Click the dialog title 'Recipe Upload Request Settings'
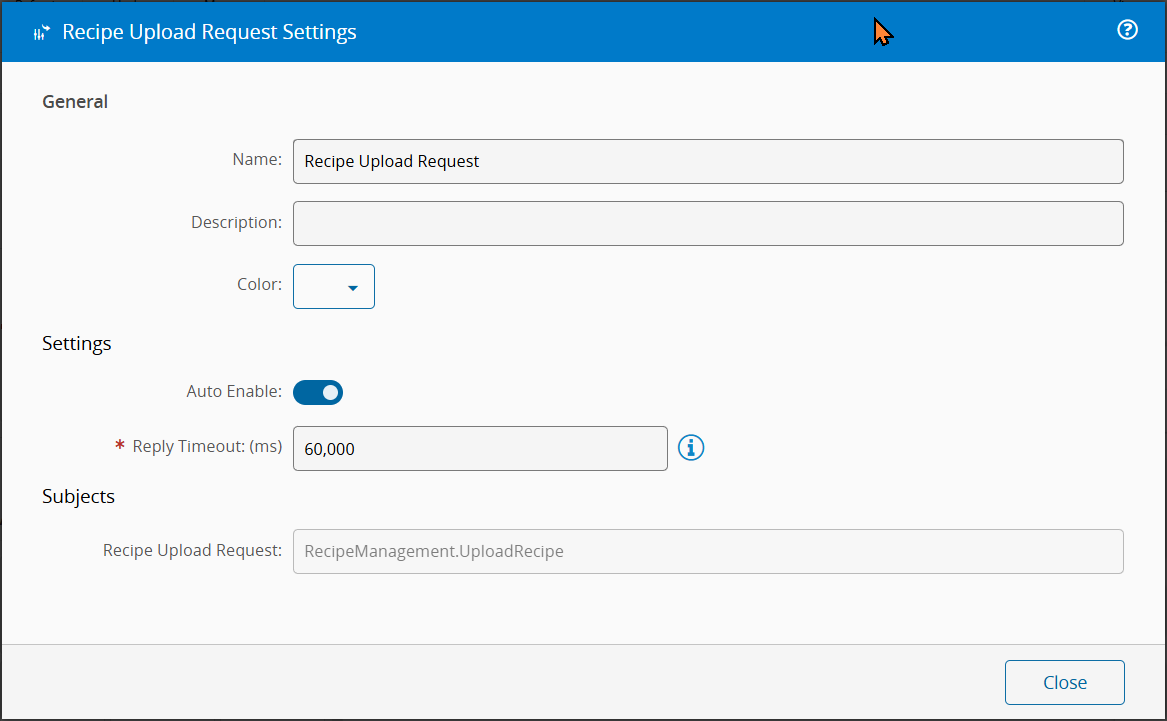1167x721 pixels. pos(209,32)
